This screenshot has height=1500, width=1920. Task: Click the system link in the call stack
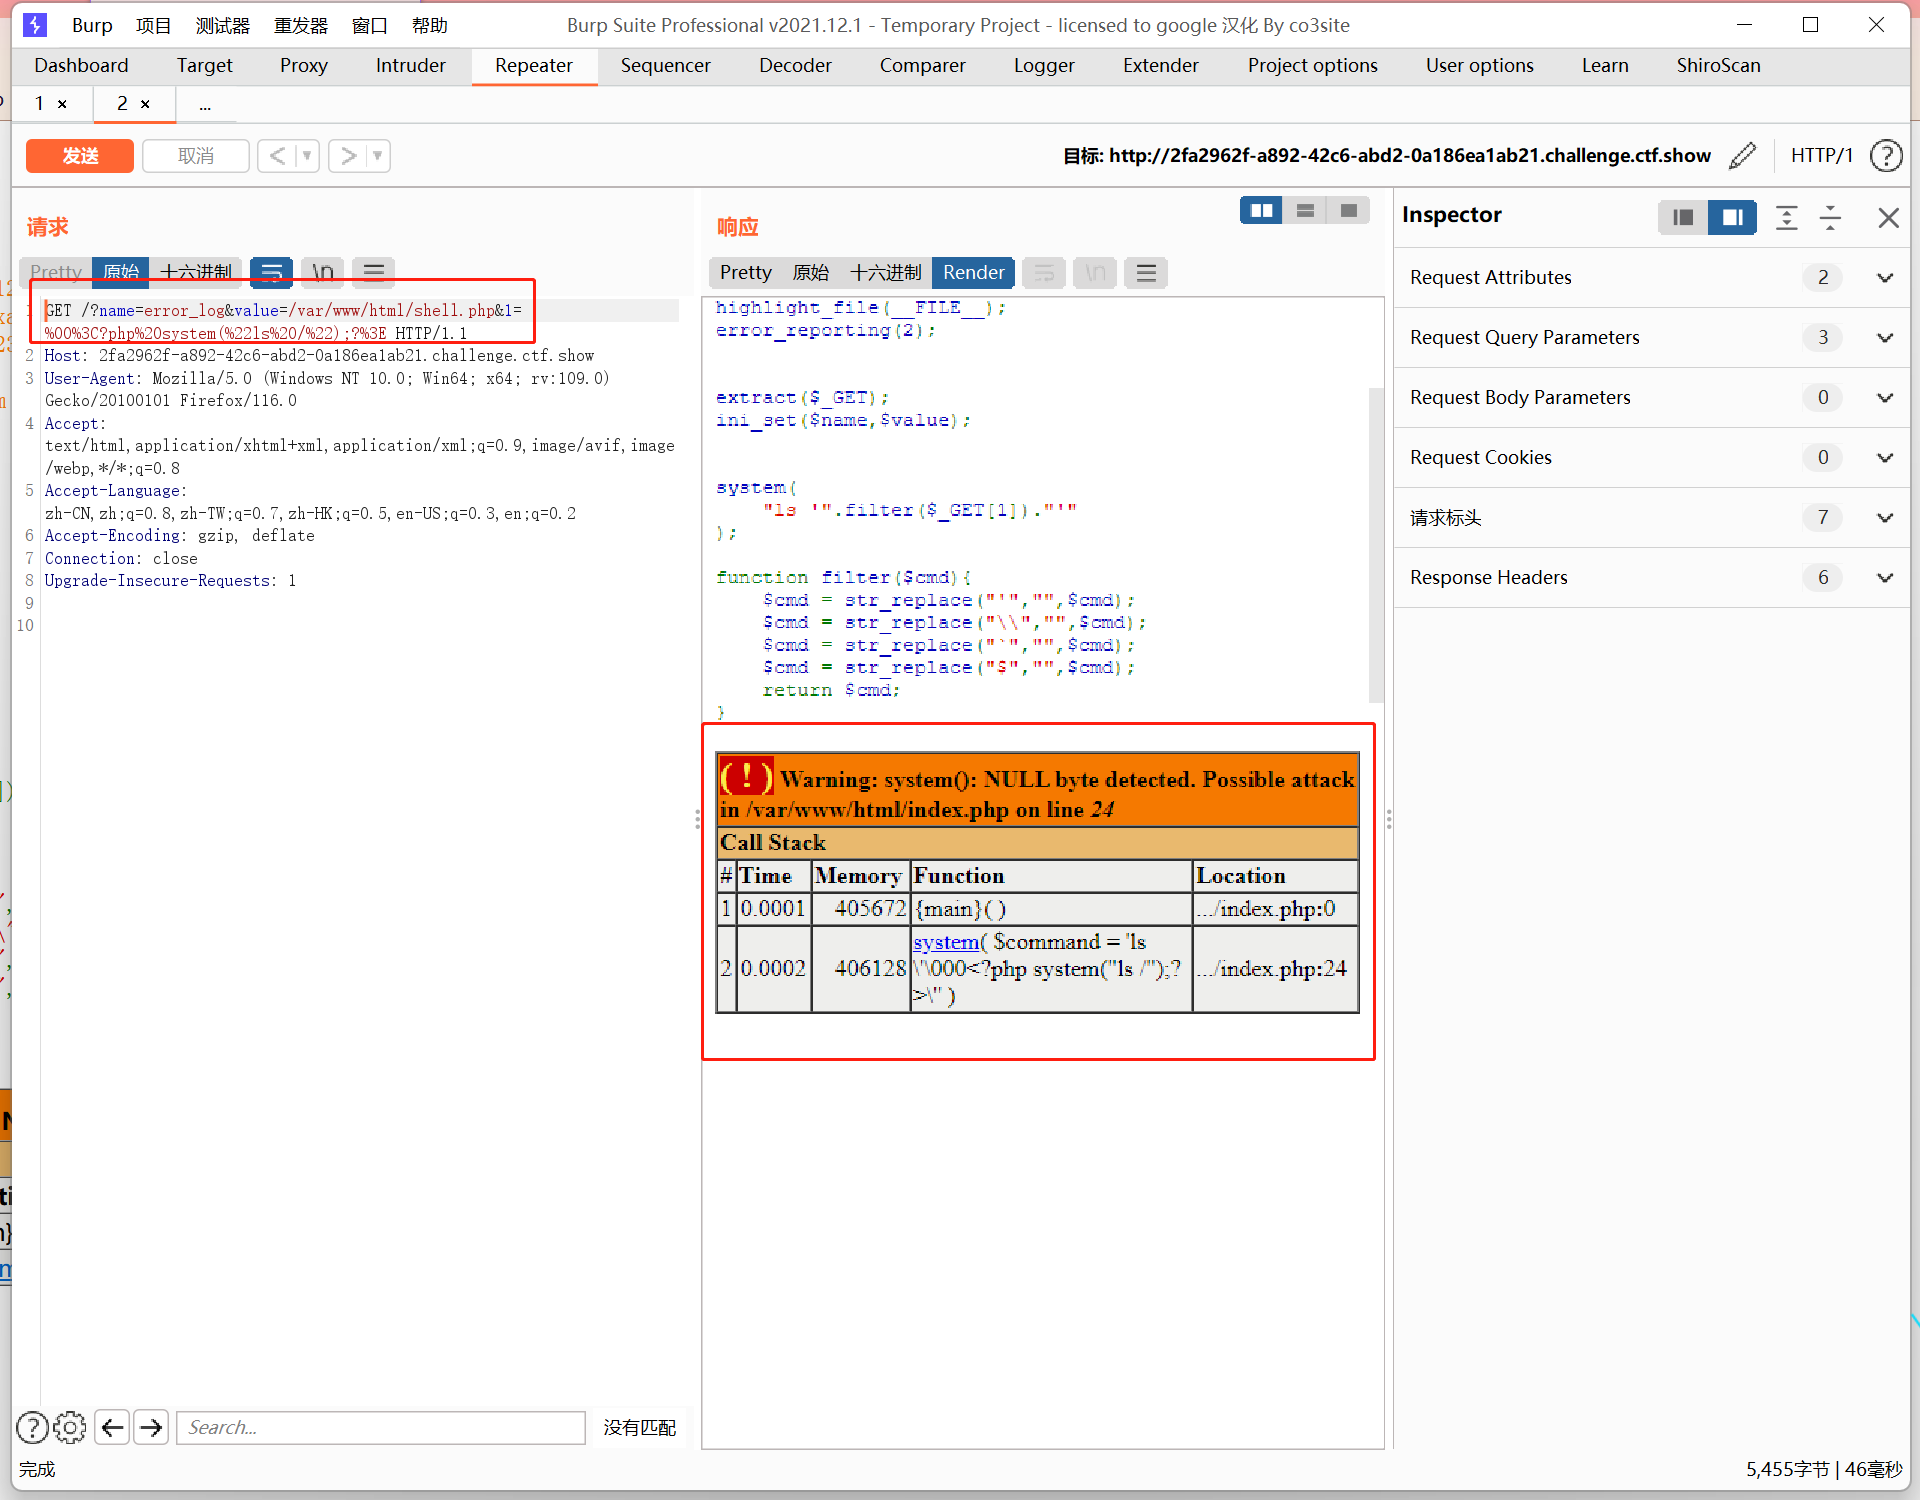[946, 942]
